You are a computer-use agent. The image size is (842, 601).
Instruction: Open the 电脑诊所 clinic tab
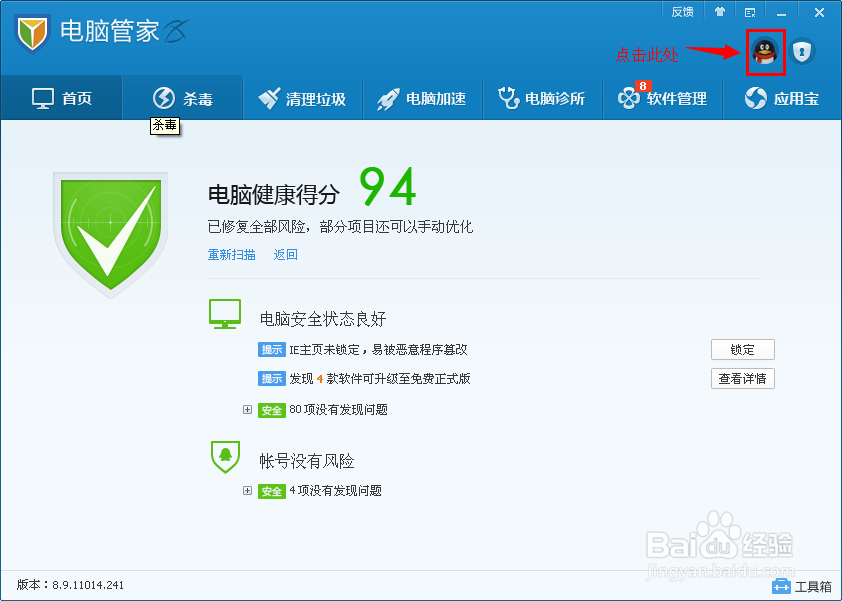[x=542, y=98]
